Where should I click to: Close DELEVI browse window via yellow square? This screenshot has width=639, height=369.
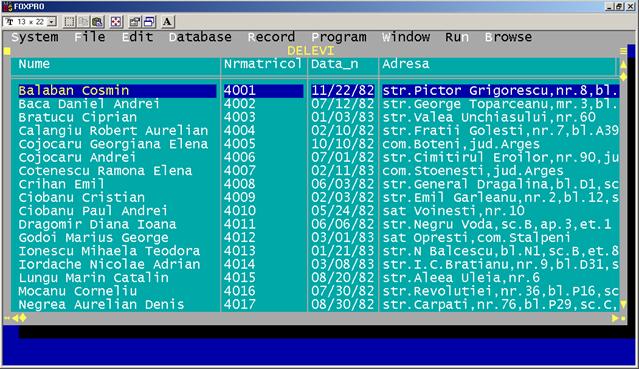[x=7, y=51]
